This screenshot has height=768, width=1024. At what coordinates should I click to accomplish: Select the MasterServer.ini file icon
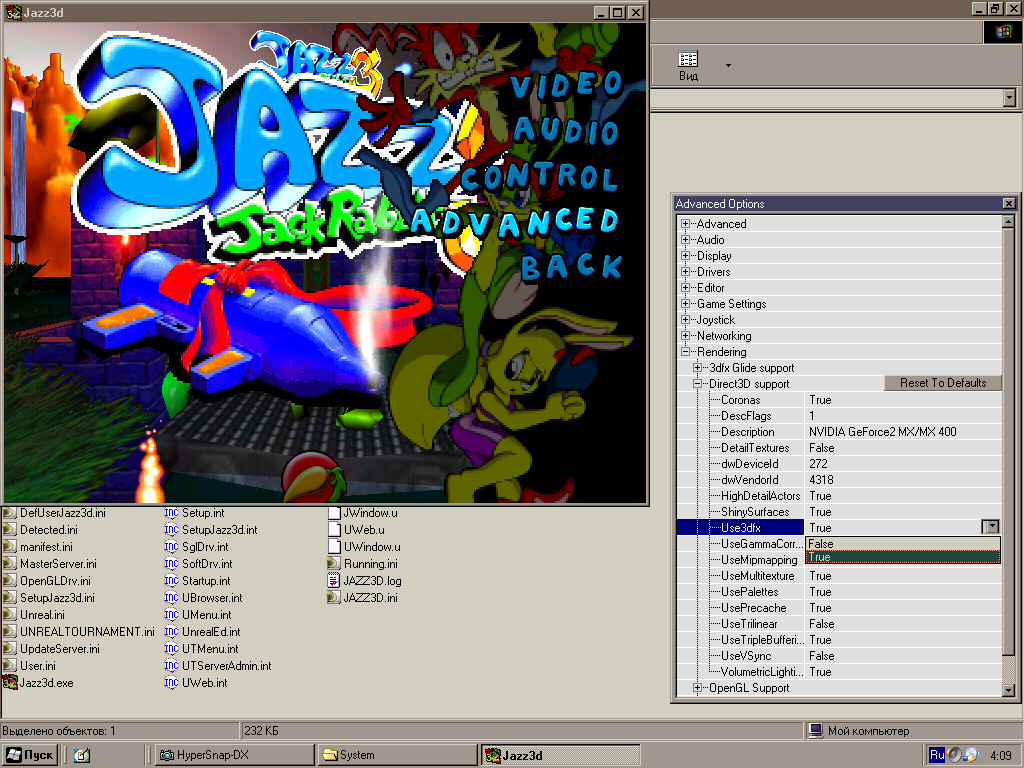click(10, 564)
